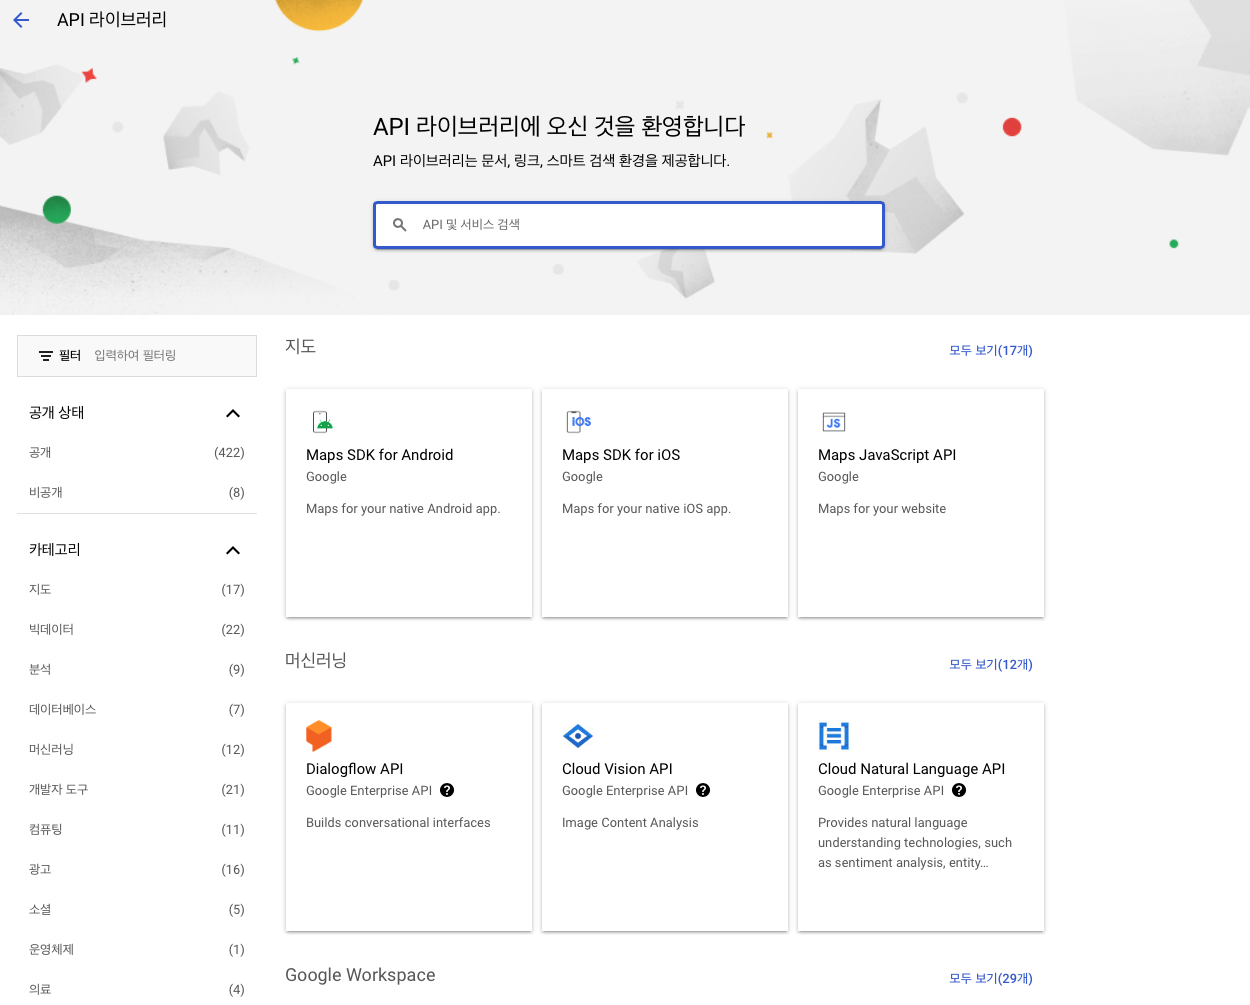This screenshot has width=1250, height=1005.
Task: Open the Cloud Natural Language API title
Action: pyautogui.click(x=912, y=769)
